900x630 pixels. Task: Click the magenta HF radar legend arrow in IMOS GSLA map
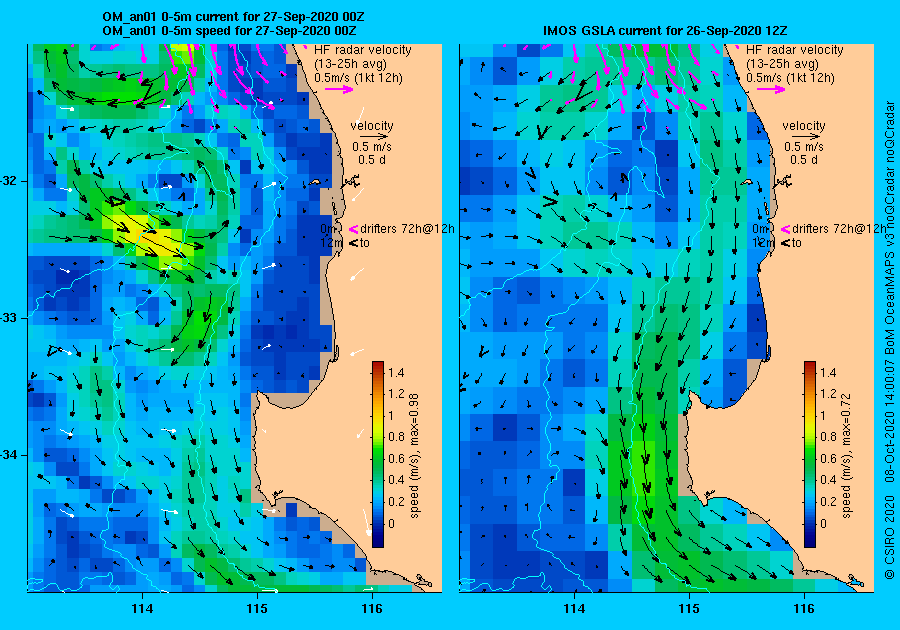771,89
